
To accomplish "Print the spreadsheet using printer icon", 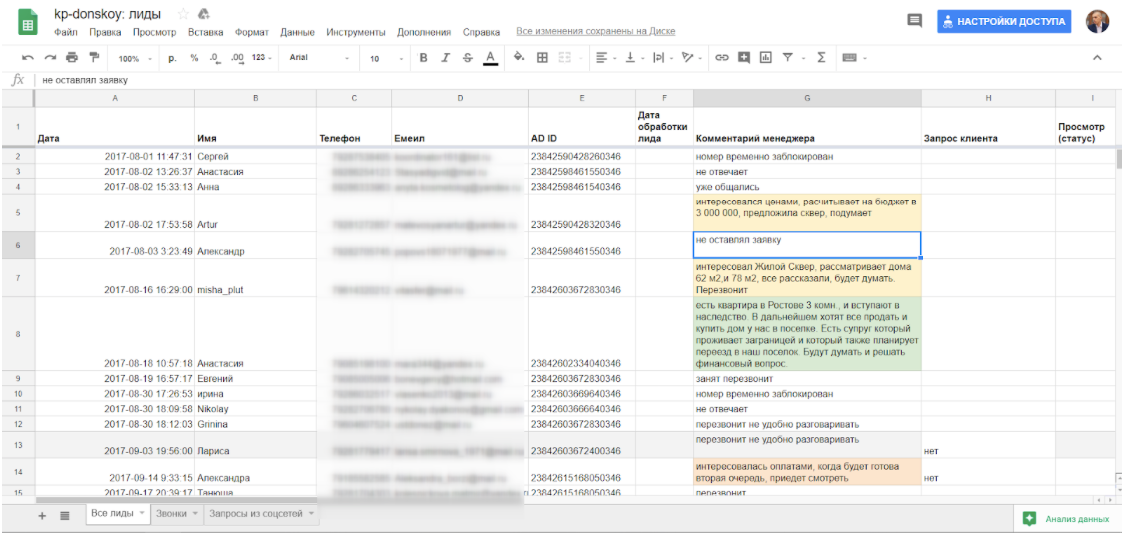I will click(x=68, y=58).
